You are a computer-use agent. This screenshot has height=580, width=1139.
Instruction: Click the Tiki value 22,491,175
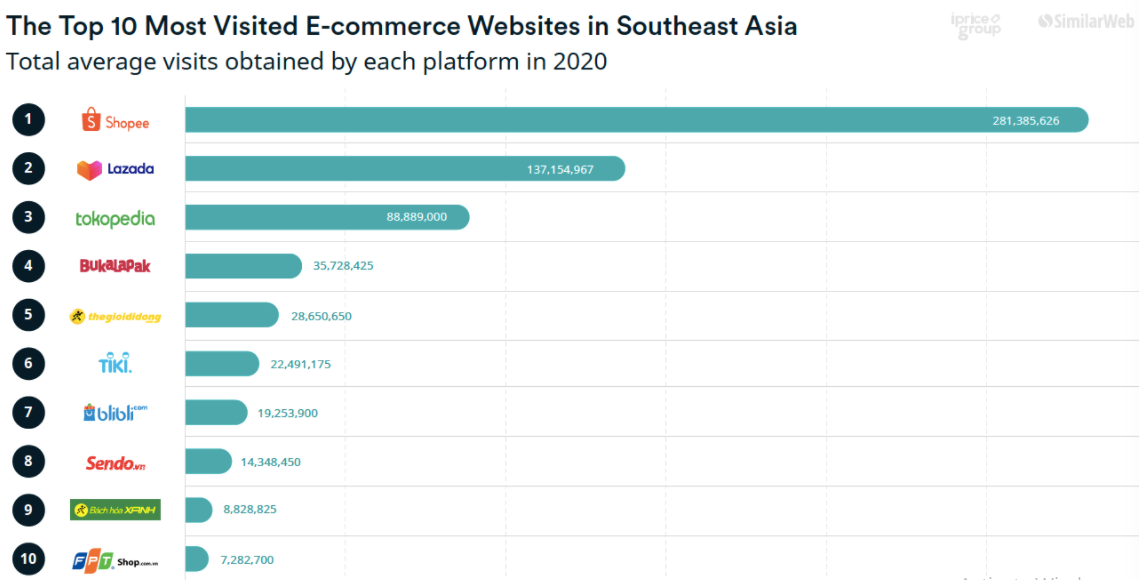(x=300, y=364)
